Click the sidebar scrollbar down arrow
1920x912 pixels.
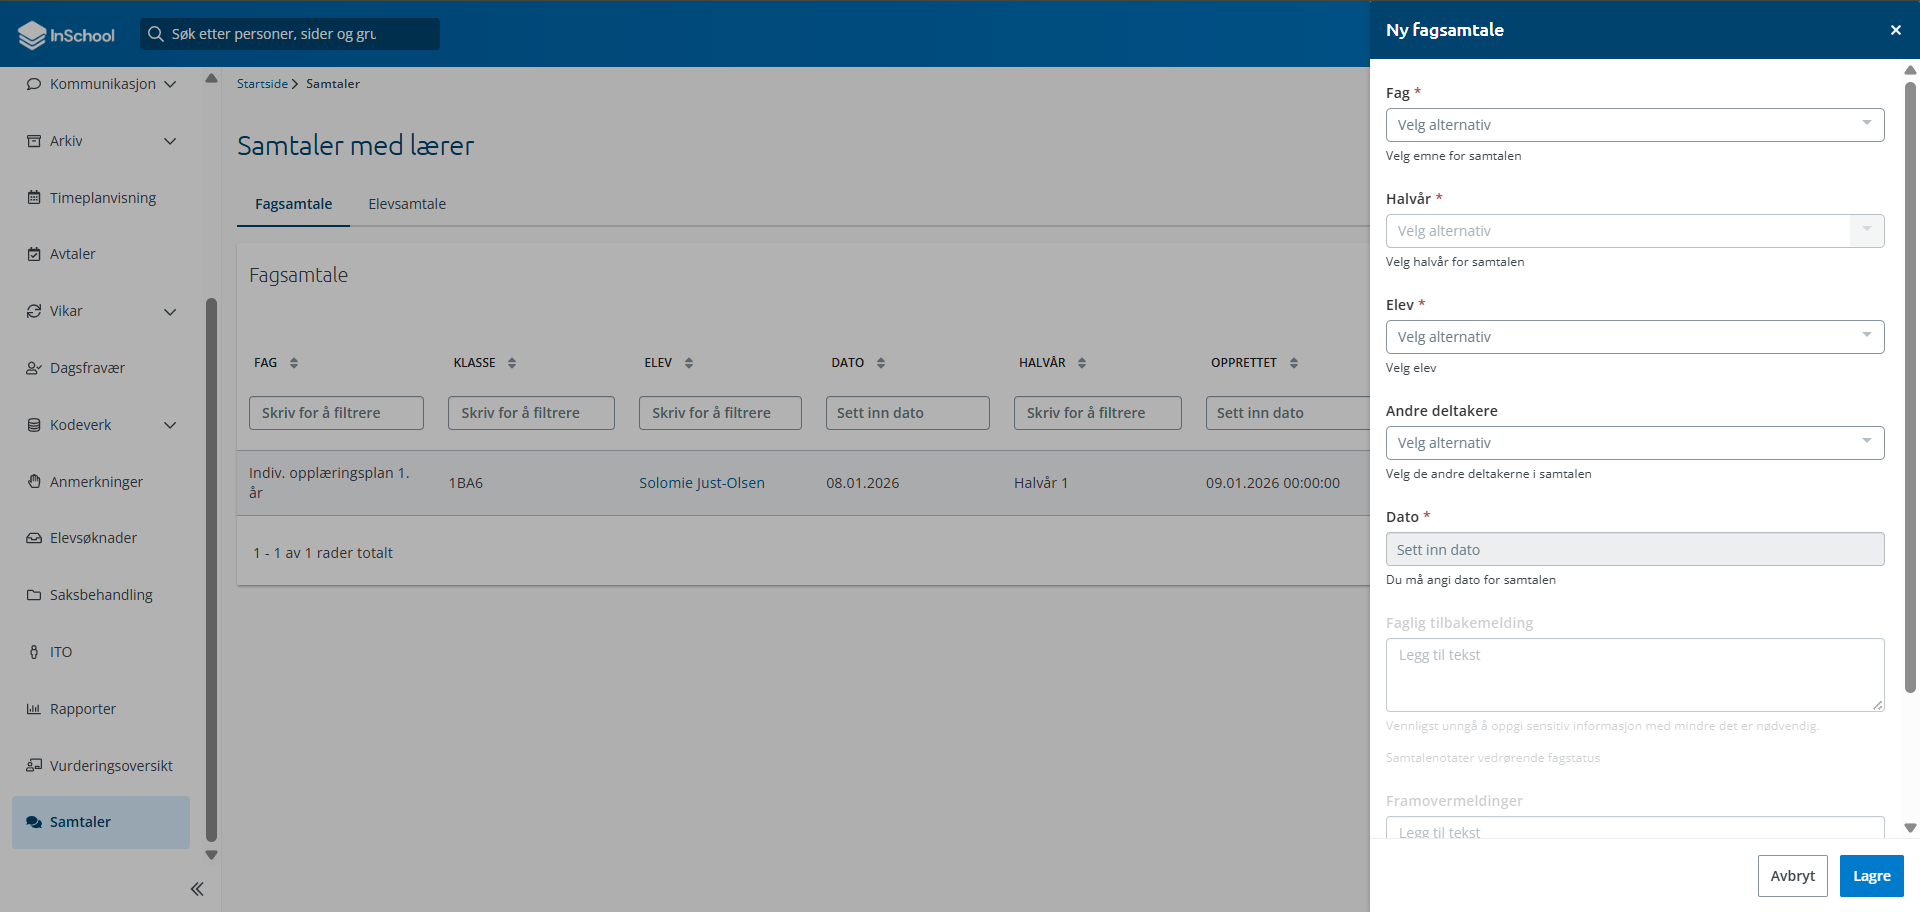[211, 855]
